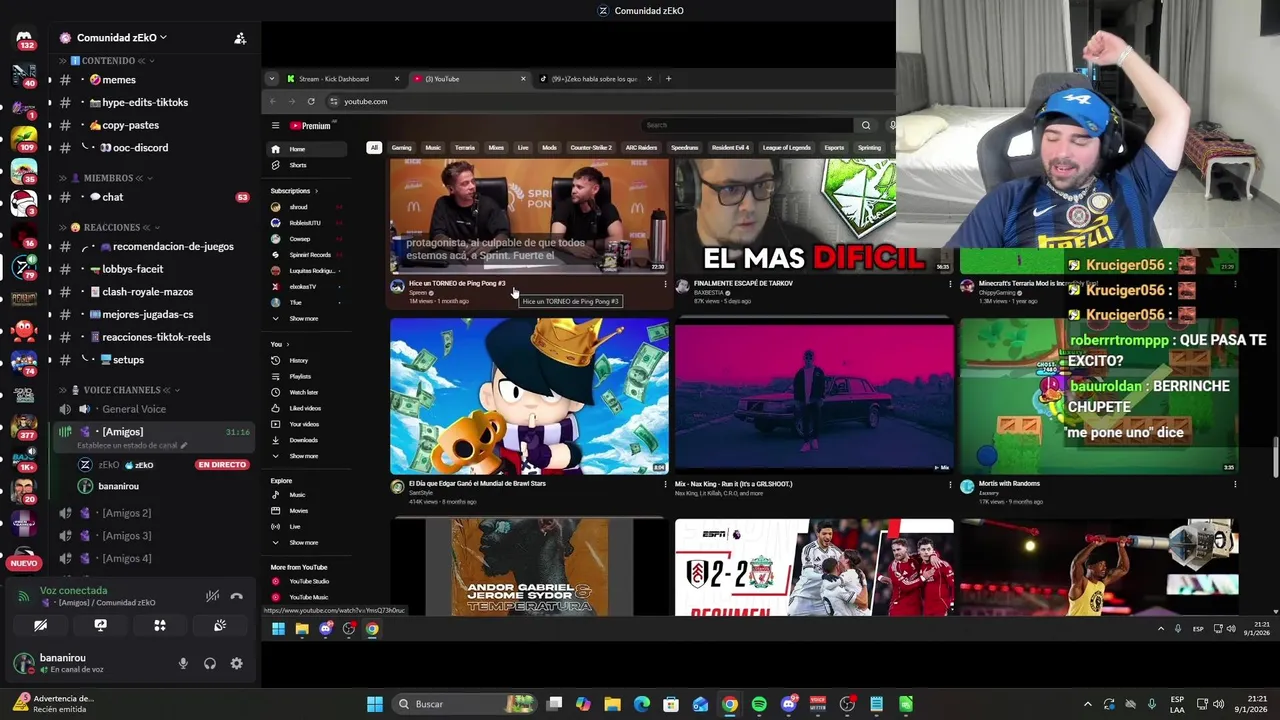The width and height of the screenshot is (1280, 720).
Task: Open File Explorer from Windows taskbar
Action: pos(613,704)
